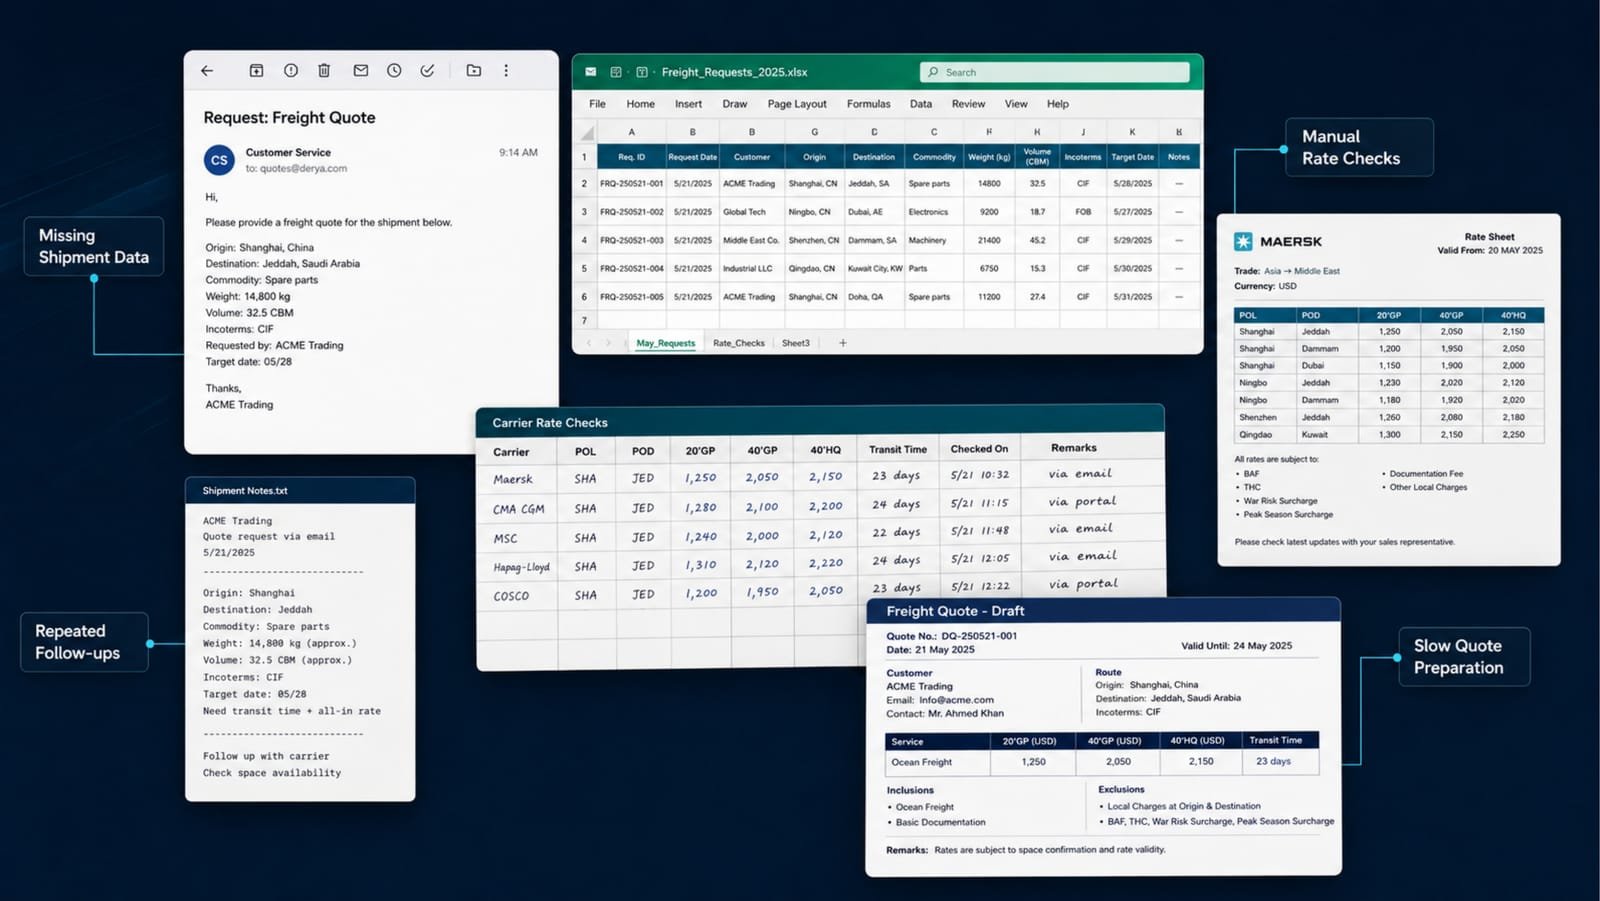Select column G header in spreadsheet
Screen dimensions: 1600x901
[x=814, y=132]
